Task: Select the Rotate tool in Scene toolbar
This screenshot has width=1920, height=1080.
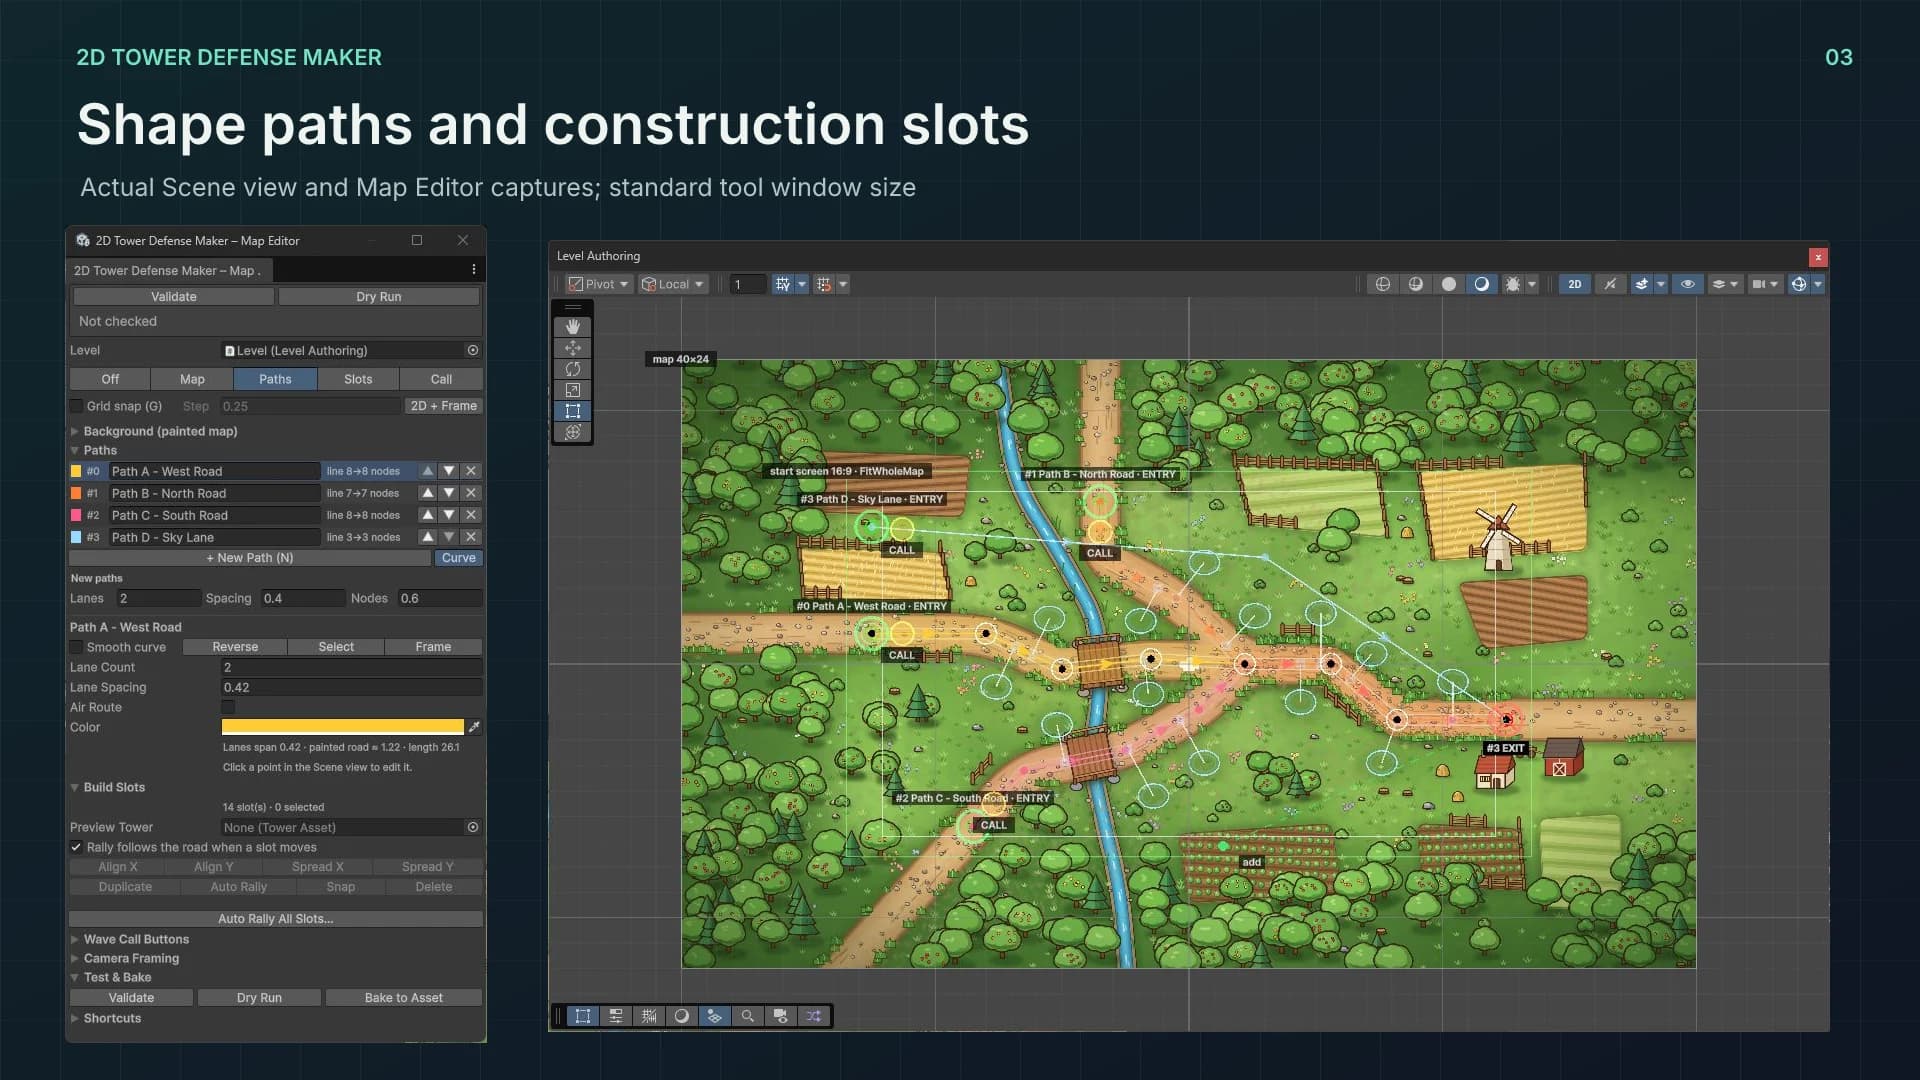Action: pyautogui.click(x=573, y=369)
